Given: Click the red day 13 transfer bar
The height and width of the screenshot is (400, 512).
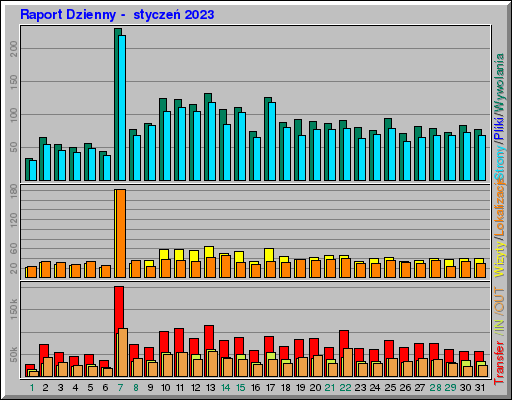Looking at the screenshot, I should pos(209,337).
